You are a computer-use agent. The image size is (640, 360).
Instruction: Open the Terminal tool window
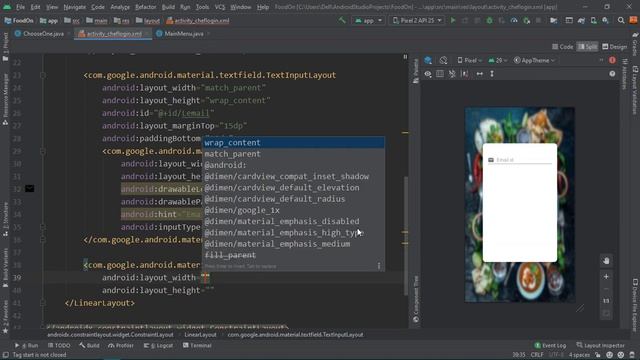(x=197, y=345)
